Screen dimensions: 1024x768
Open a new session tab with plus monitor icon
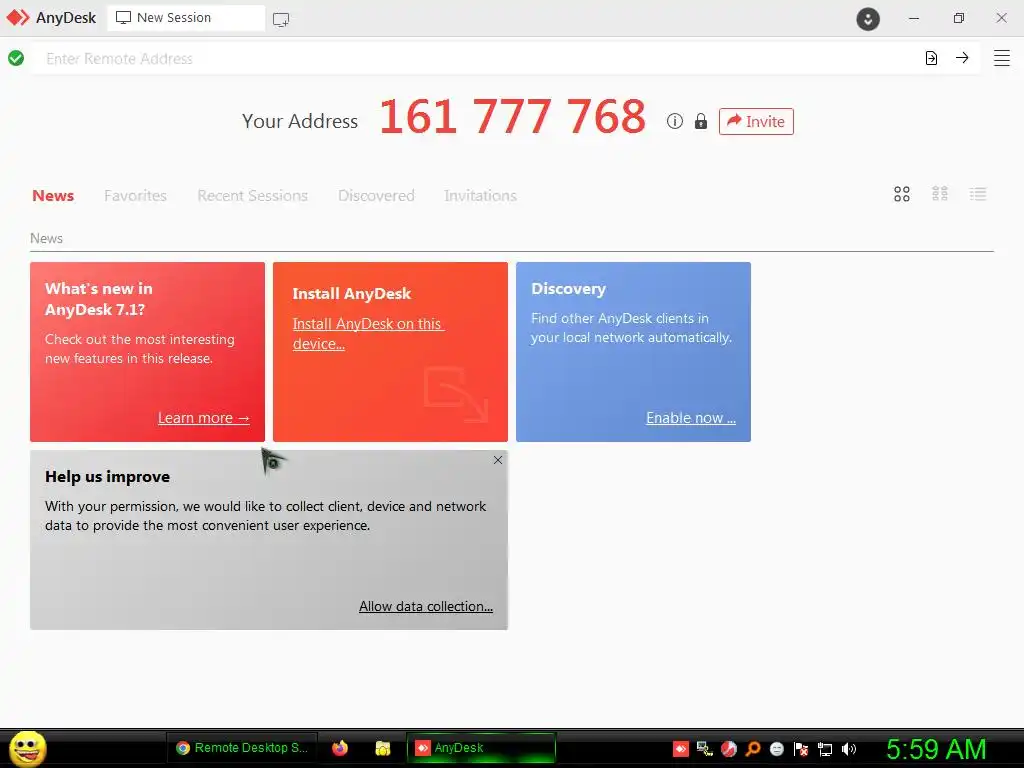pyautogui.click(x=281, y=20)
